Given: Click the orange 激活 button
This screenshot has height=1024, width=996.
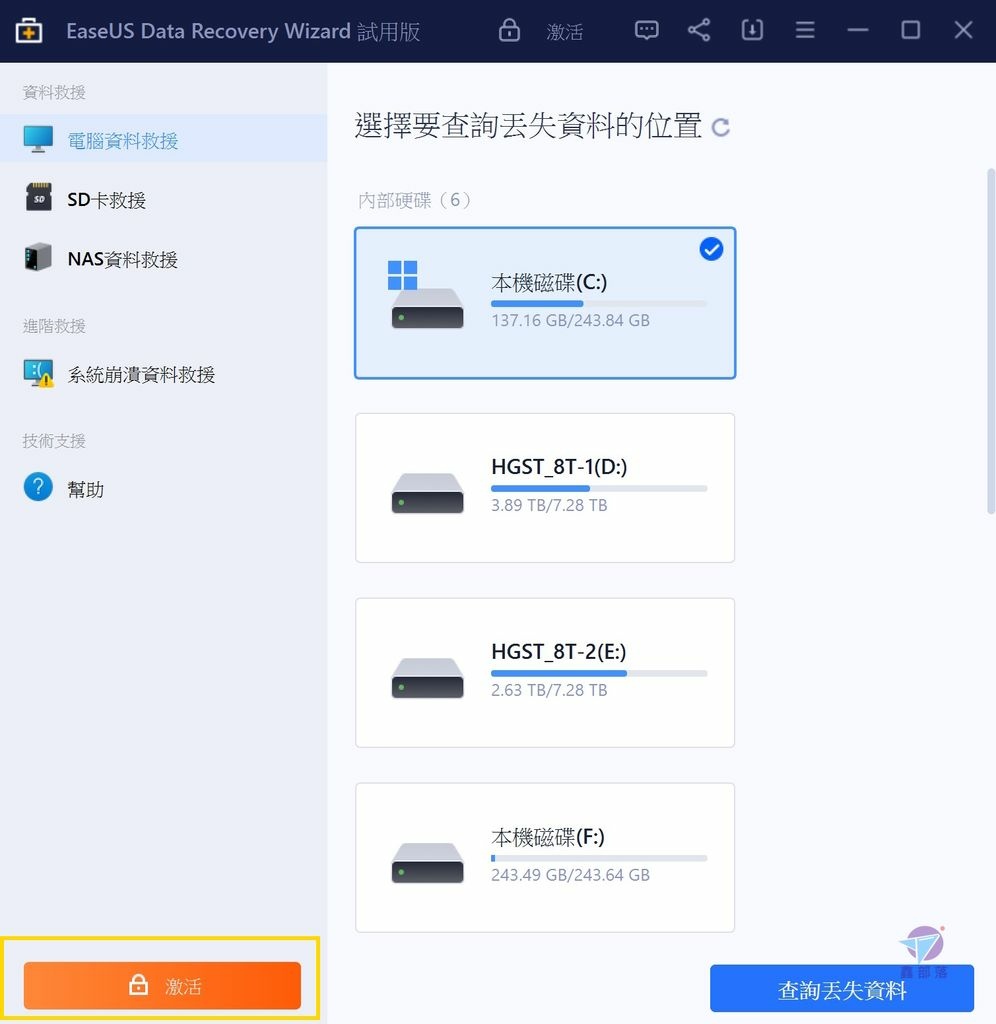Looking at the screenshot, I should point(162,985).
